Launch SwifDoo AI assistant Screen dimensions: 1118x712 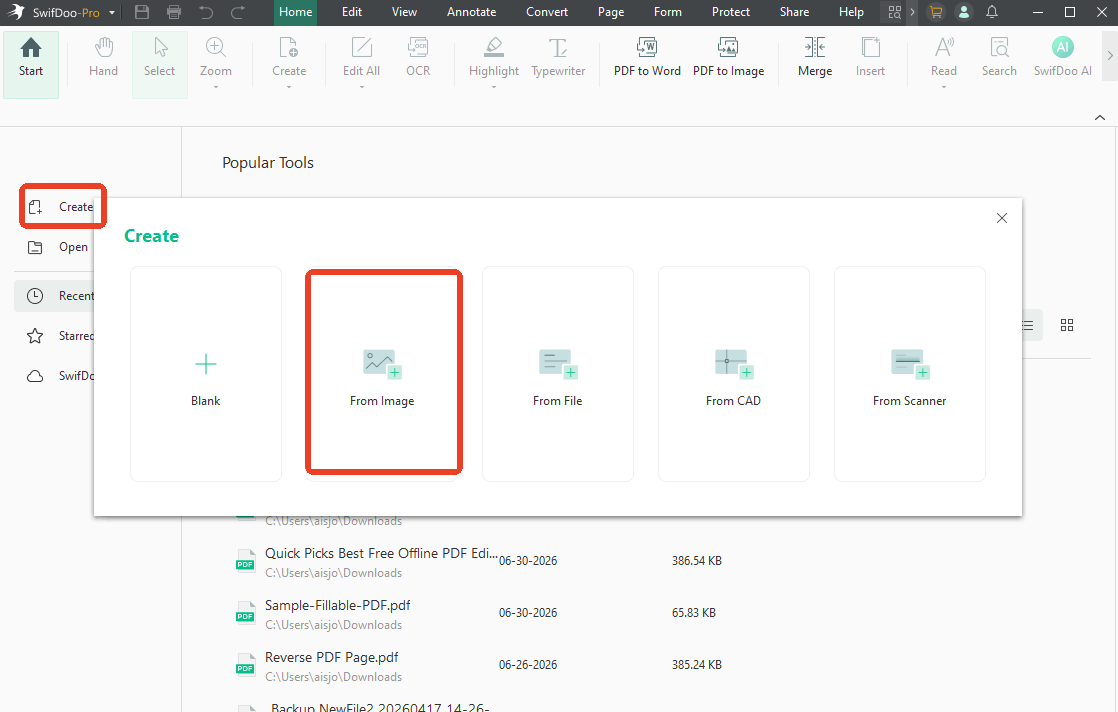(1062, 58)
